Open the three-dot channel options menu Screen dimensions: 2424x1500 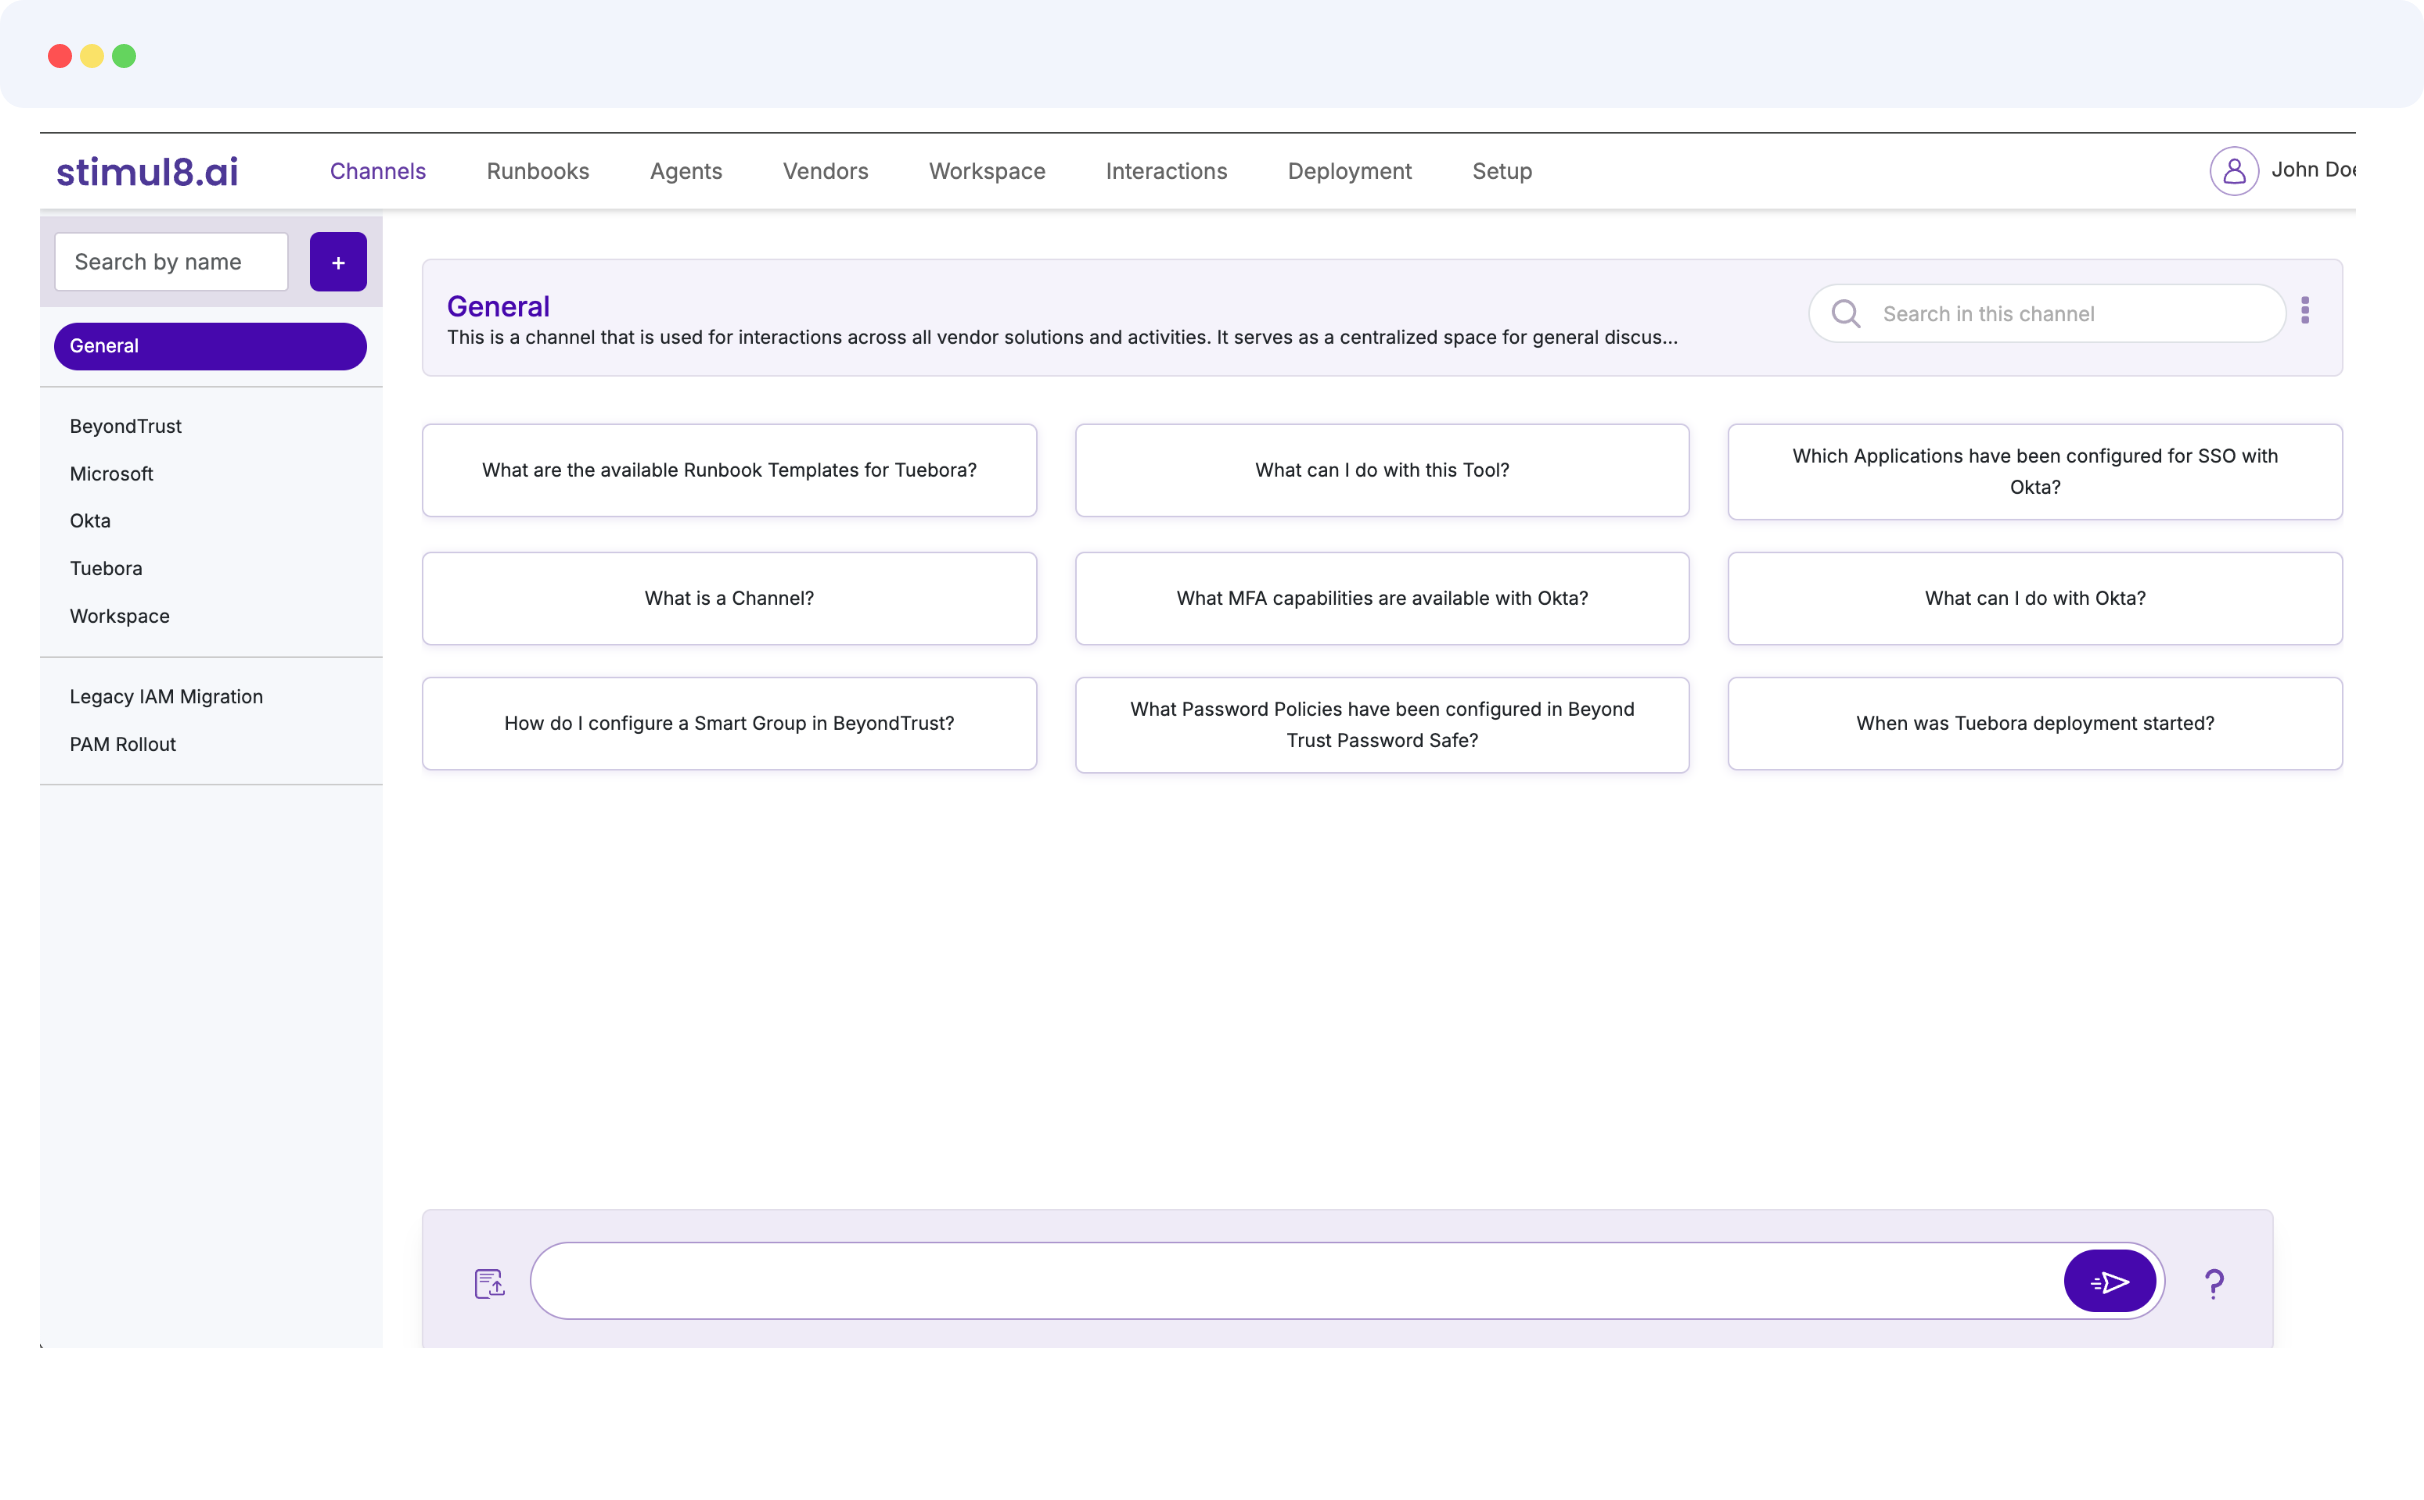[x=2305, y=311]
